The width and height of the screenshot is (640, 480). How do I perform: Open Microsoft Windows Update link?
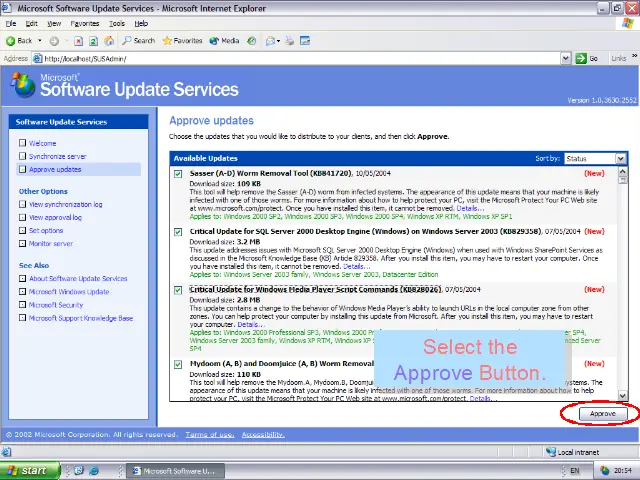tap(69, 292)
